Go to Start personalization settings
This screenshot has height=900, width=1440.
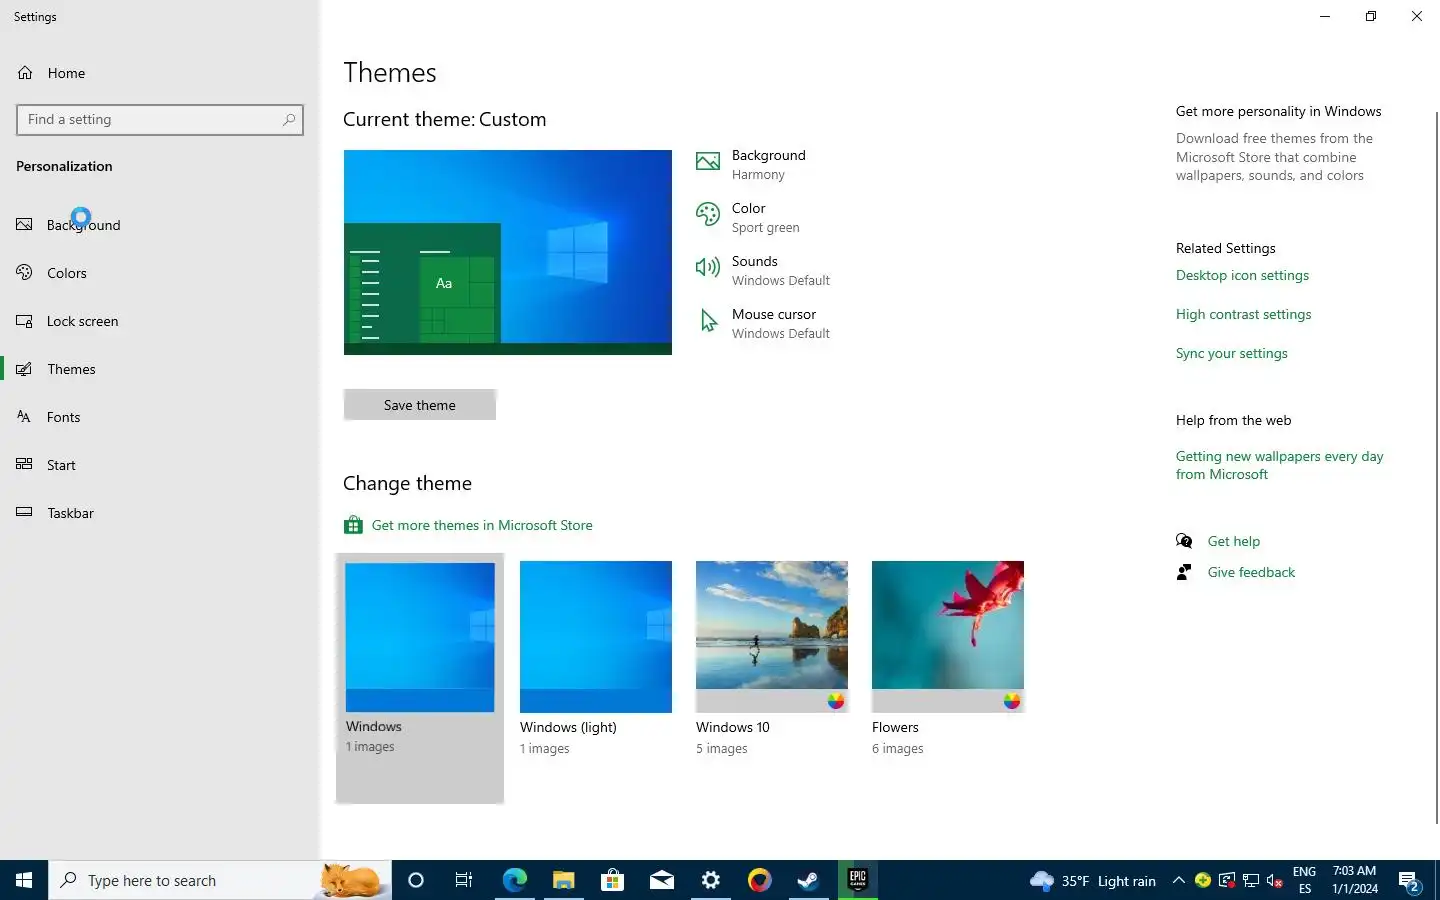[160, 465]
